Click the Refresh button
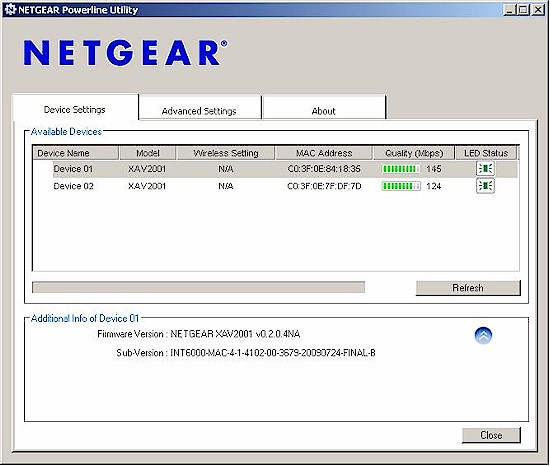This screenshot has width=550, height=466. pyautogui.click(x=468, y=288)
